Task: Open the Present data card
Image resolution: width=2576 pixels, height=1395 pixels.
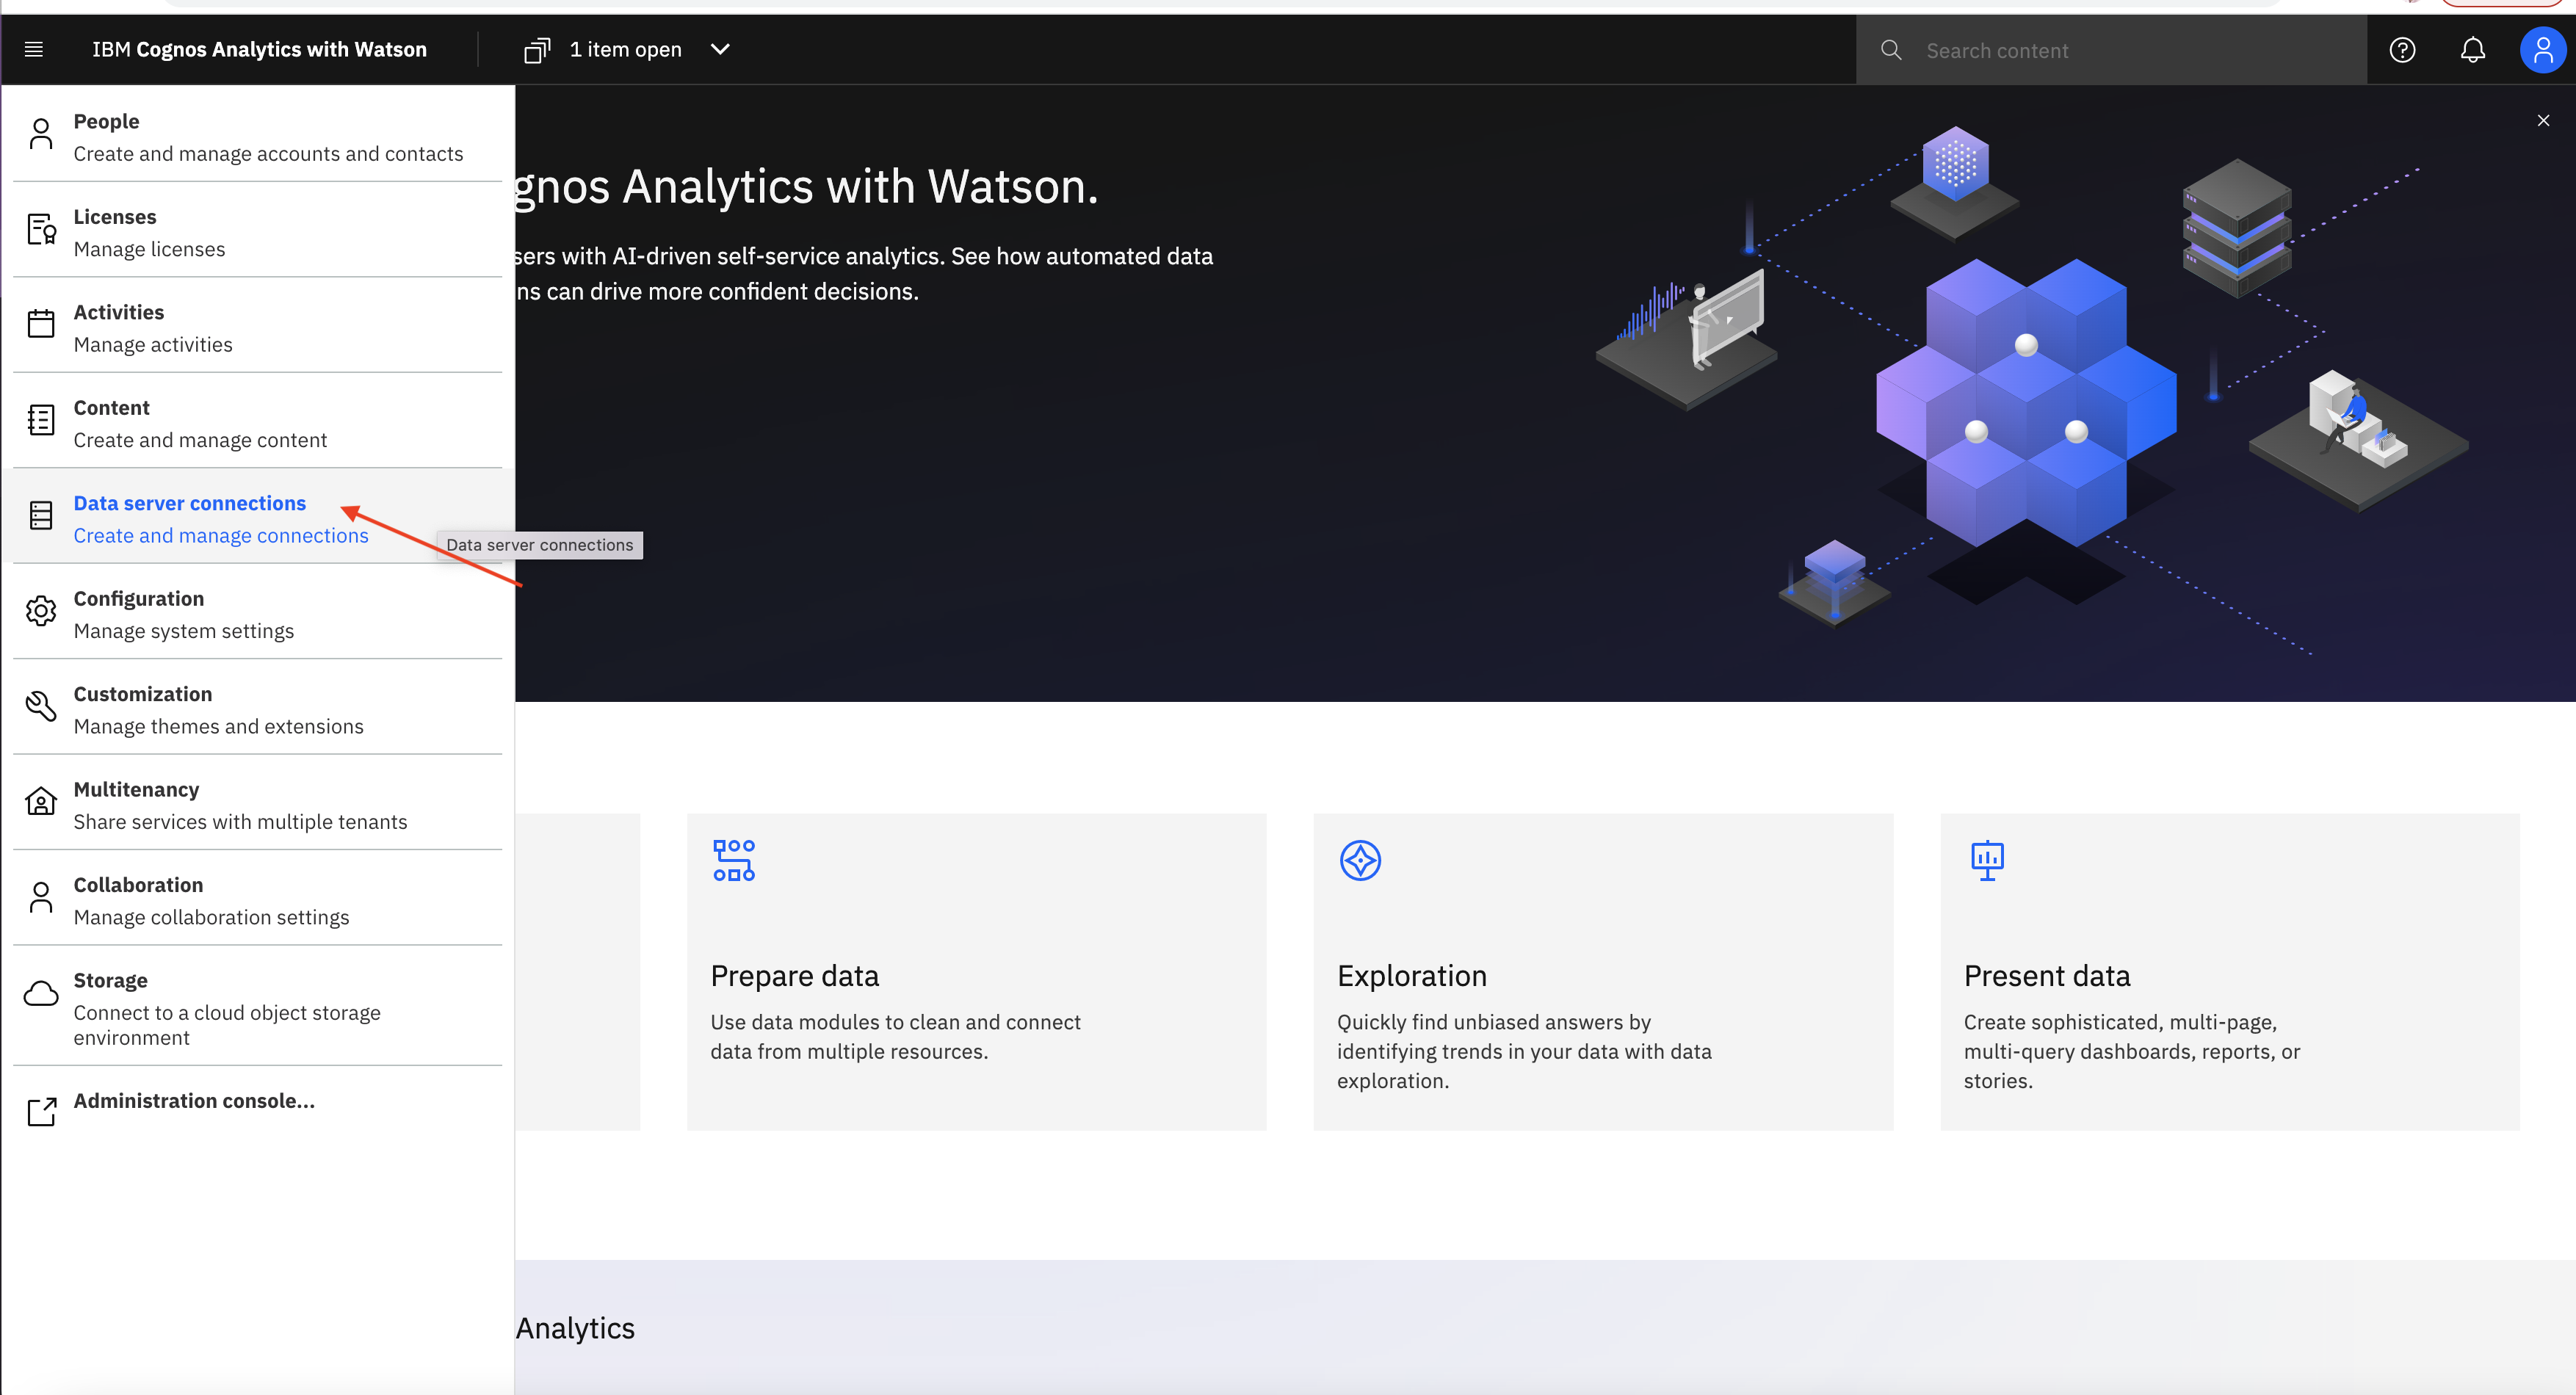Action: (x=2229, y=971)
